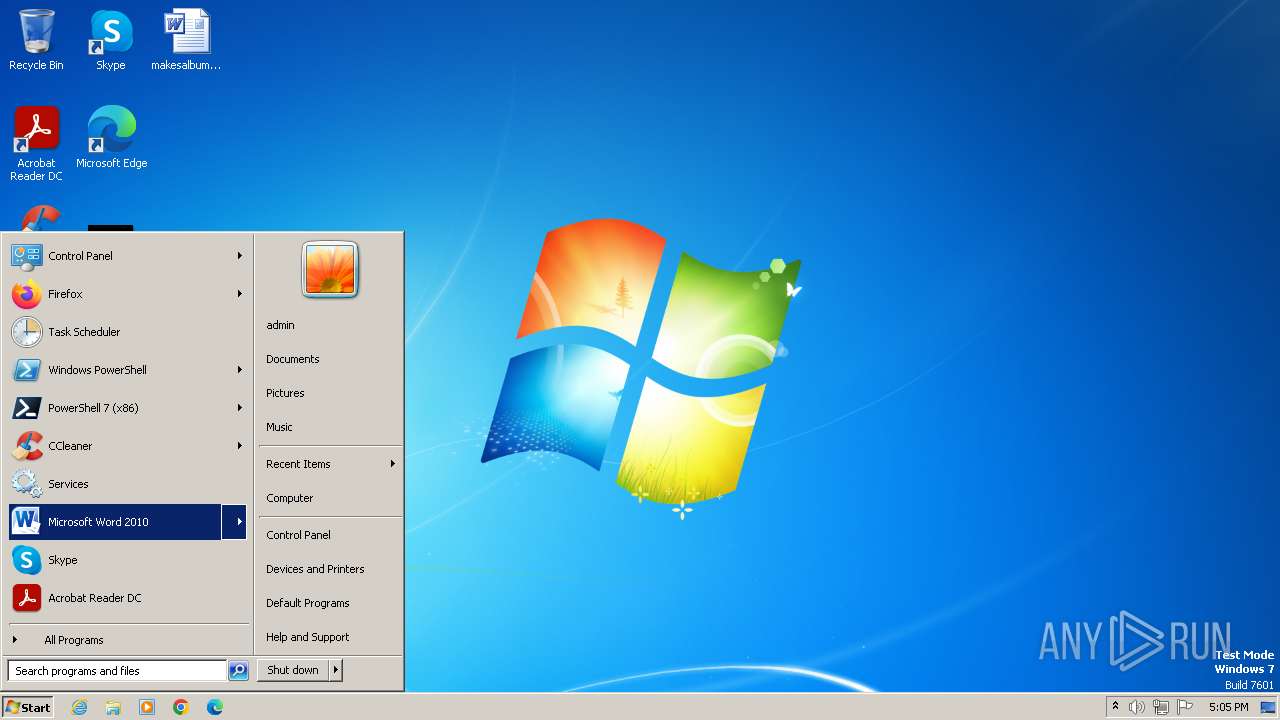Viewport: 1280px width, 720px height.
Task: Show All Programs list
Action: click(128, 640)
